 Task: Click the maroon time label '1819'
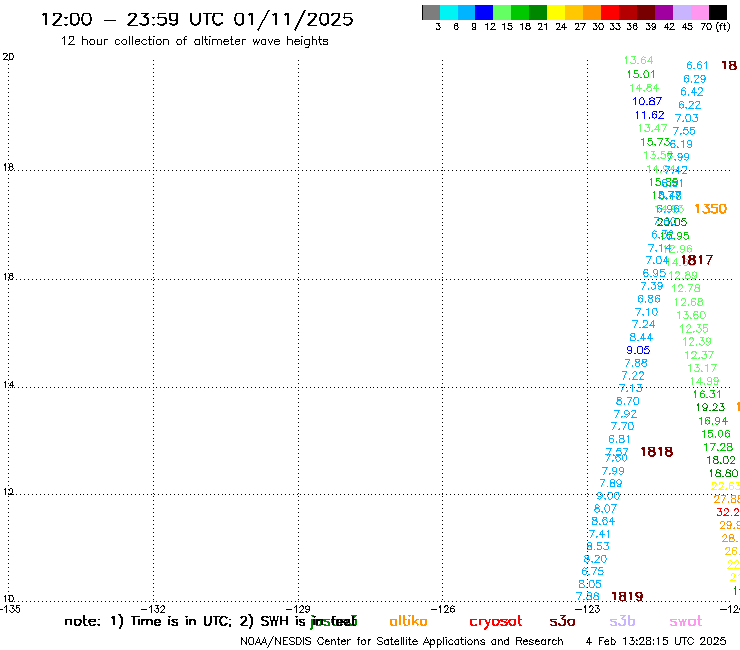(x=627, y=597)
